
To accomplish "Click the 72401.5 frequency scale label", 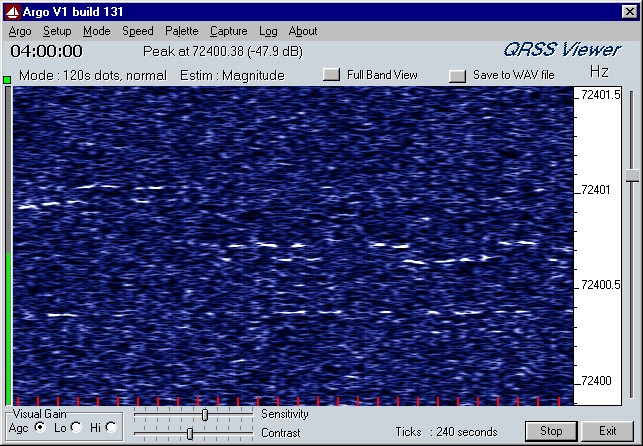I will coord(601,95).
